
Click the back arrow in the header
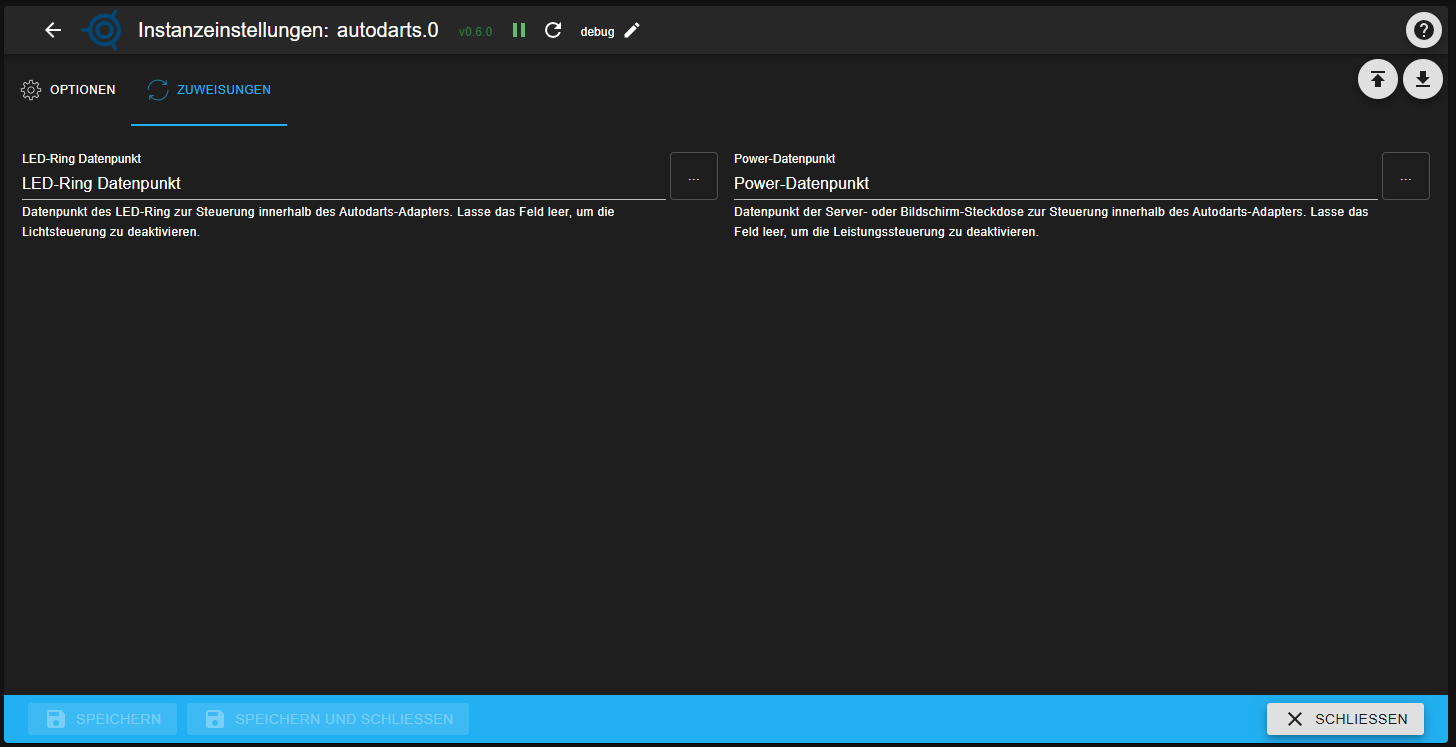(x=53, y=30)
